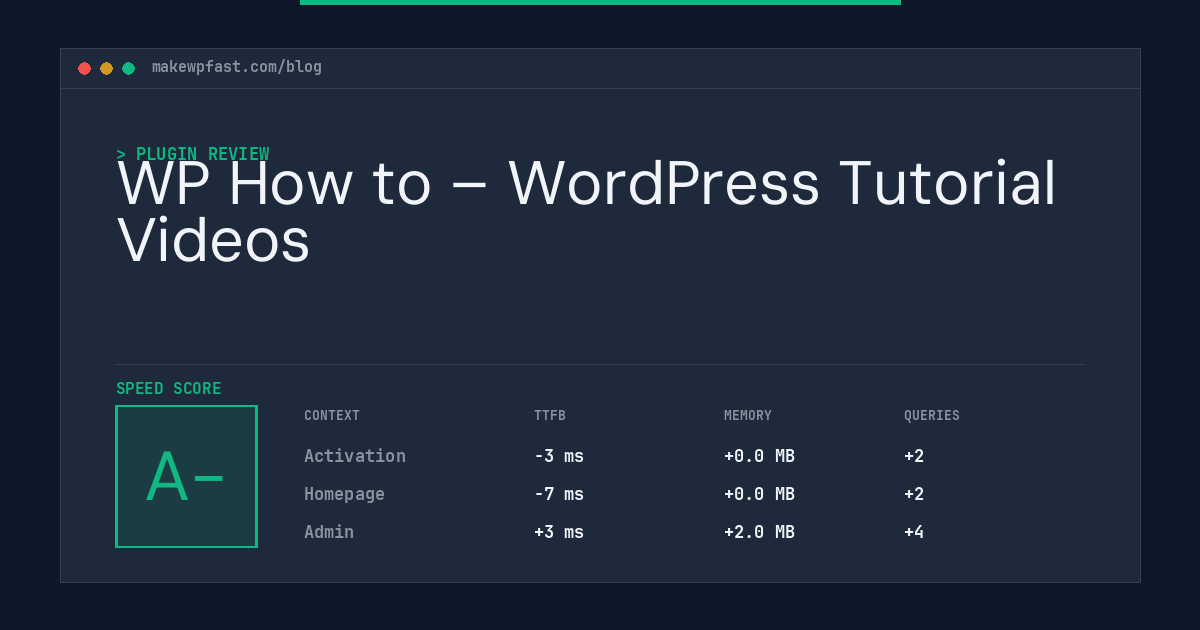Click Homepage queries value '+2'
The image size is (1200, 630).
point(914,494)
